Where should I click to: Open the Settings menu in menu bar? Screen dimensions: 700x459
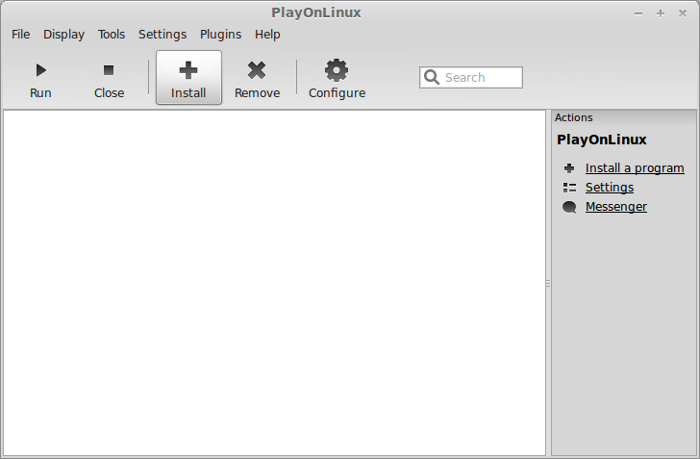(x=162, y=34)
